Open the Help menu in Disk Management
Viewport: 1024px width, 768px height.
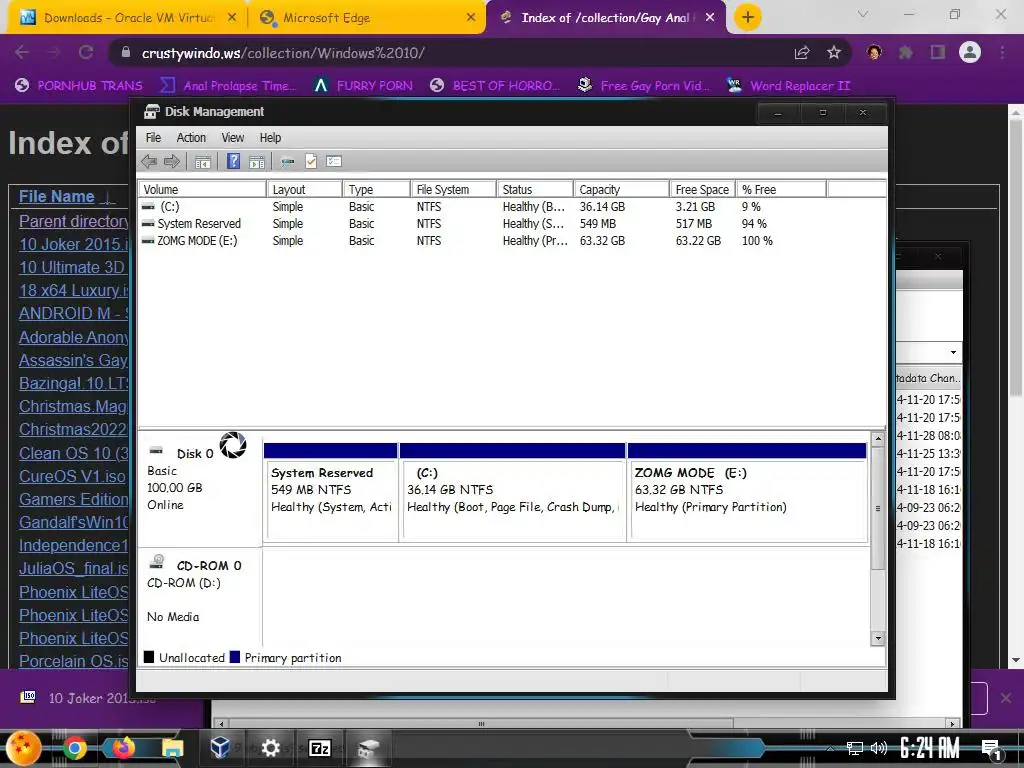(x=270, y=138)
